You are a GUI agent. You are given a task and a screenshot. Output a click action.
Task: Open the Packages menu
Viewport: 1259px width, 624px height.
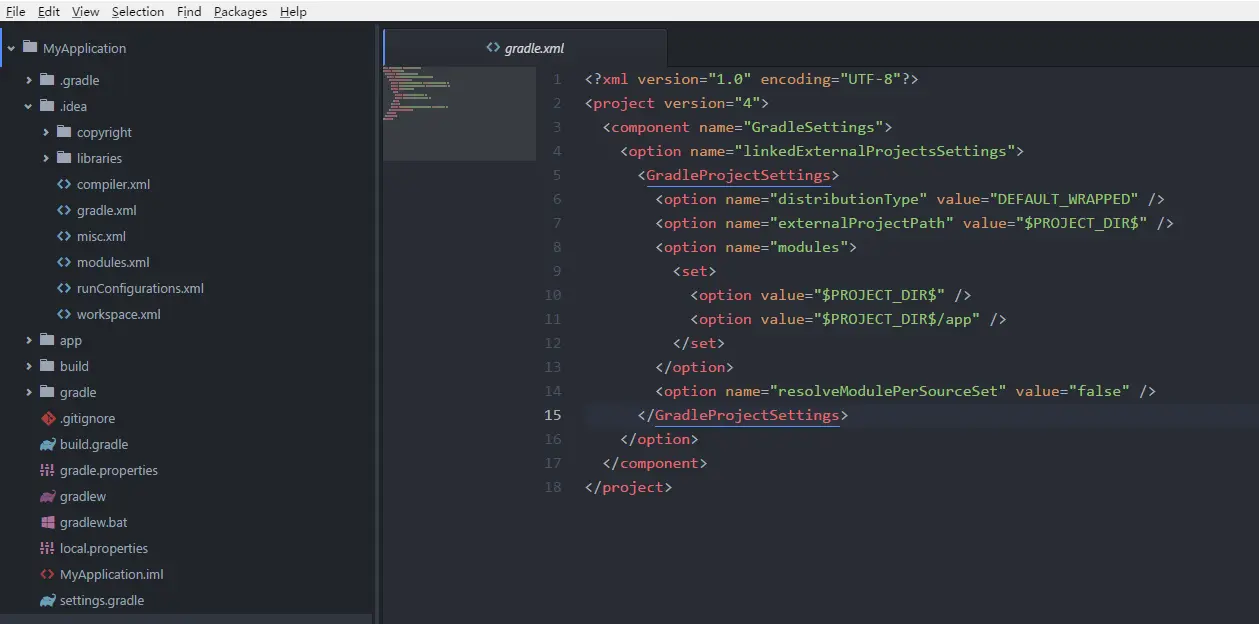[x=241, y=11]
